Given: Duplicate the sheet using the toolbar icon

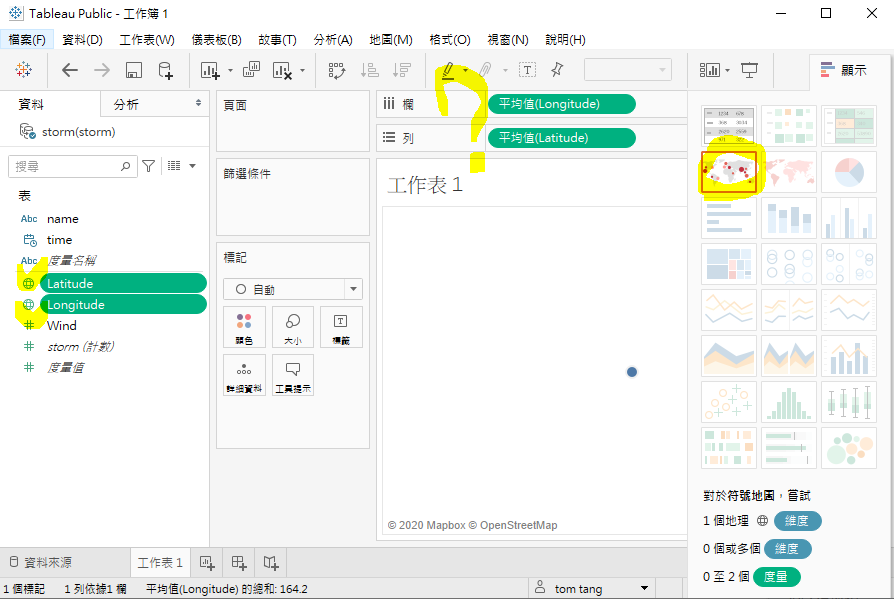Looking at the screenshot, I should pos(251,70).
